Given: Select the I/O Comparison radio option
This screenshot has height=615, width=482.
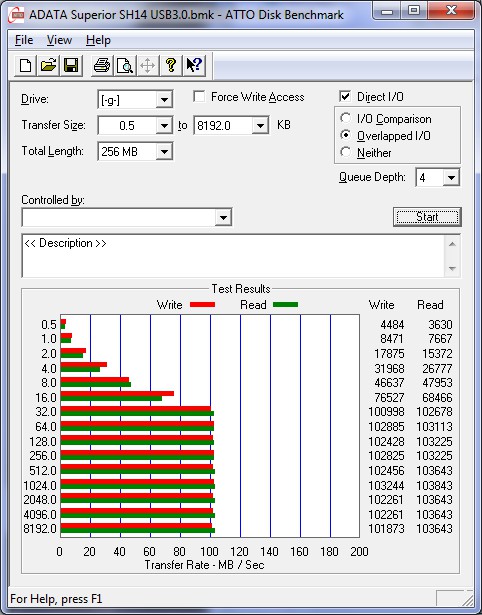Looking at the screenshot, I should pos(346,118).
